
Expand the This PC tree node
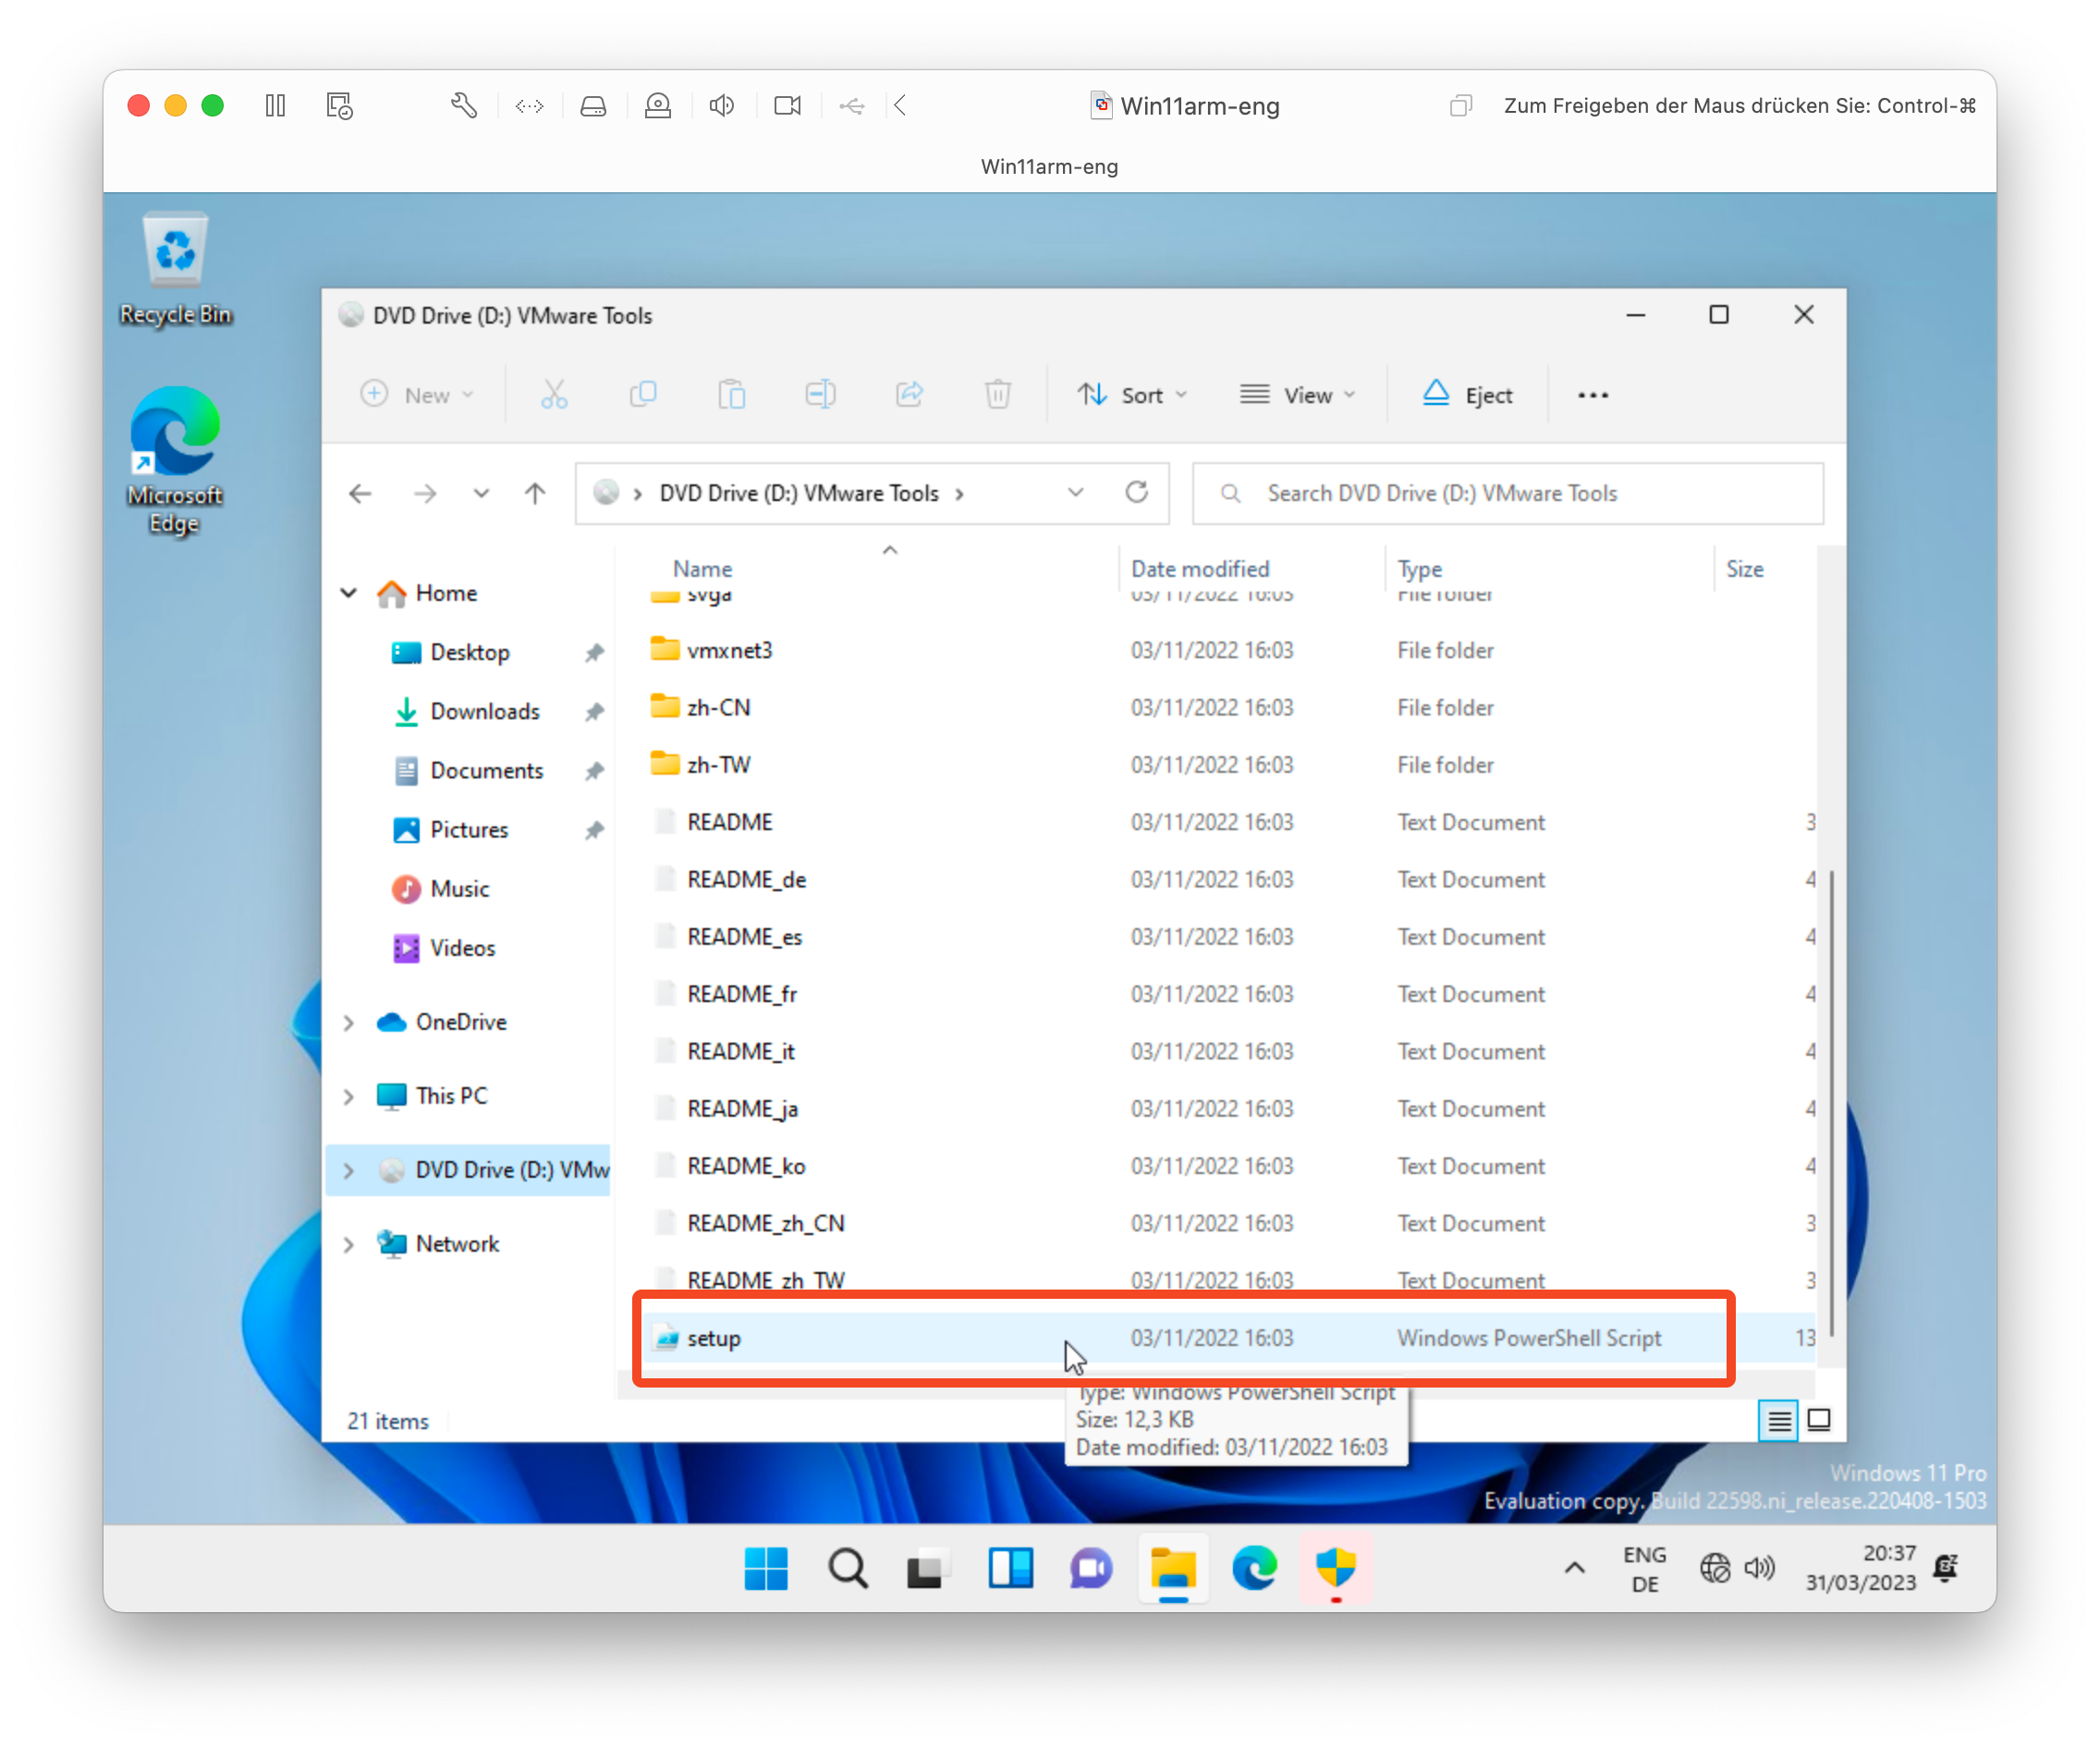349,1097
